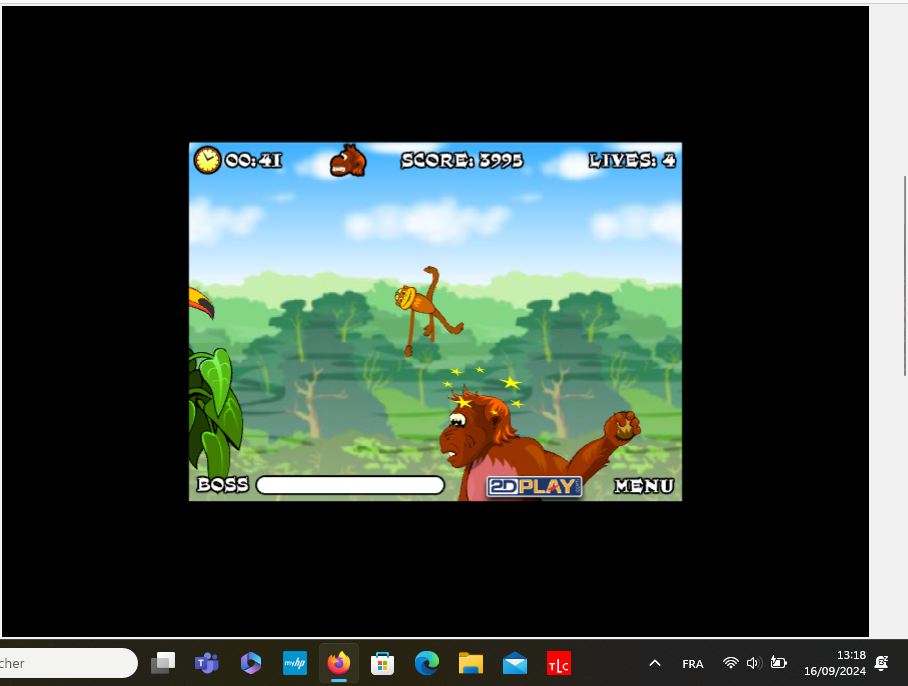Click the SCORE: 3995 counter
This screenshot has width=908, height=686.
462,160
